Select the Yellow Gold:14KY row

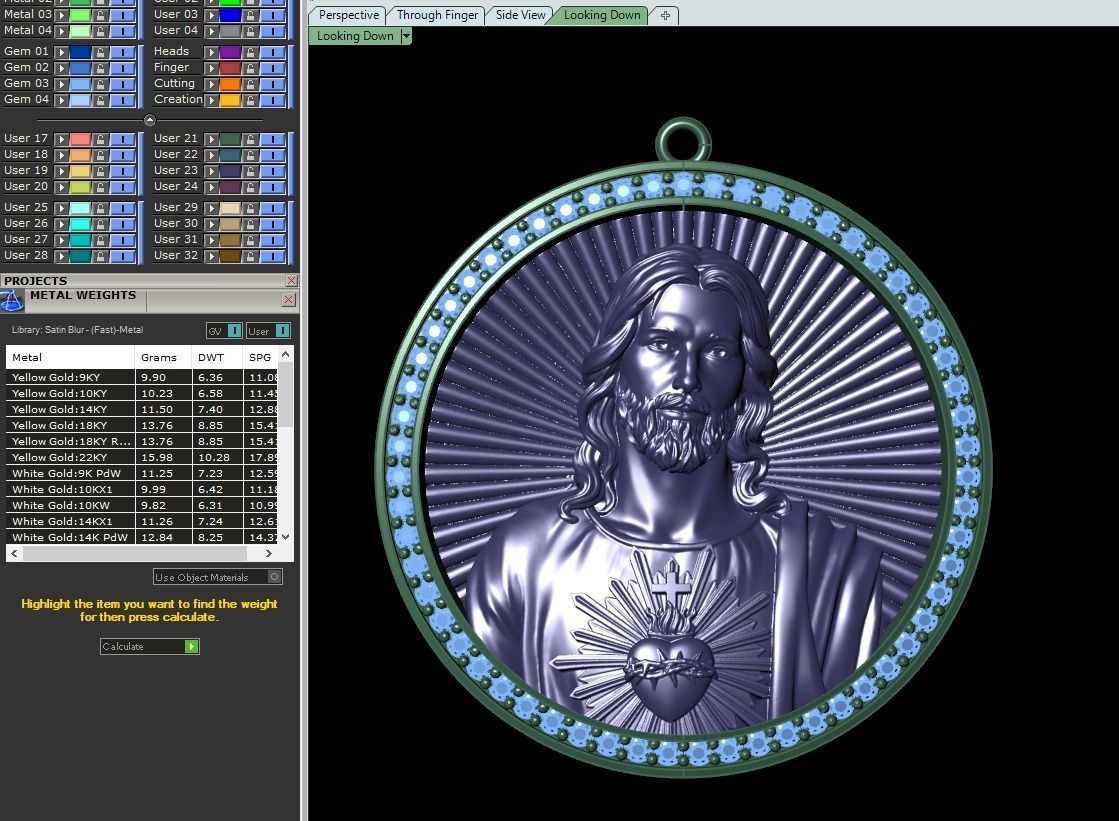pos(142,409)
